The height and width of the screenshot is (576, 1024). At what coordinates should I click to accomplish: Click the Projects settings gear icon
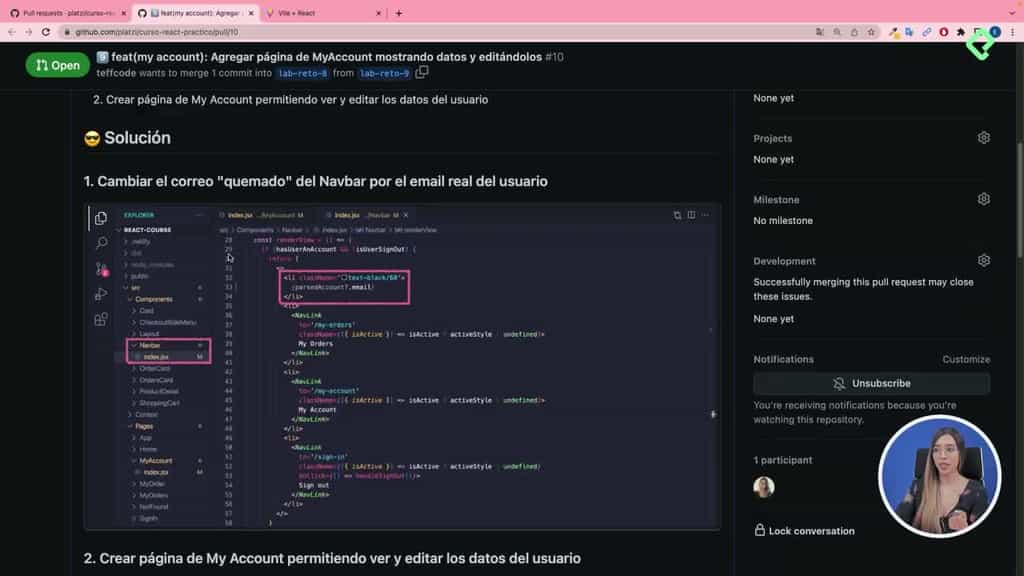click(x=984, y=138)
